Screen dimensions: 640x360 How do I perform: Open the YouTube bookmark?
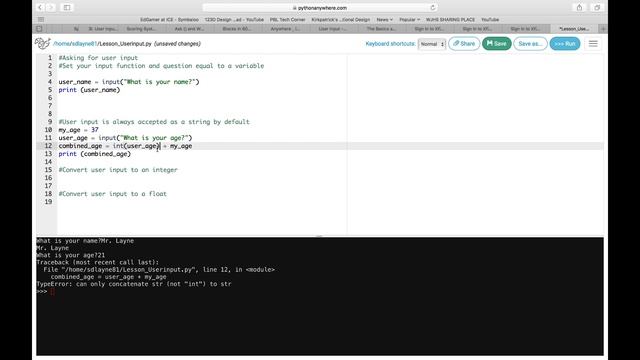pyautogui.click(x=490, y=20)
